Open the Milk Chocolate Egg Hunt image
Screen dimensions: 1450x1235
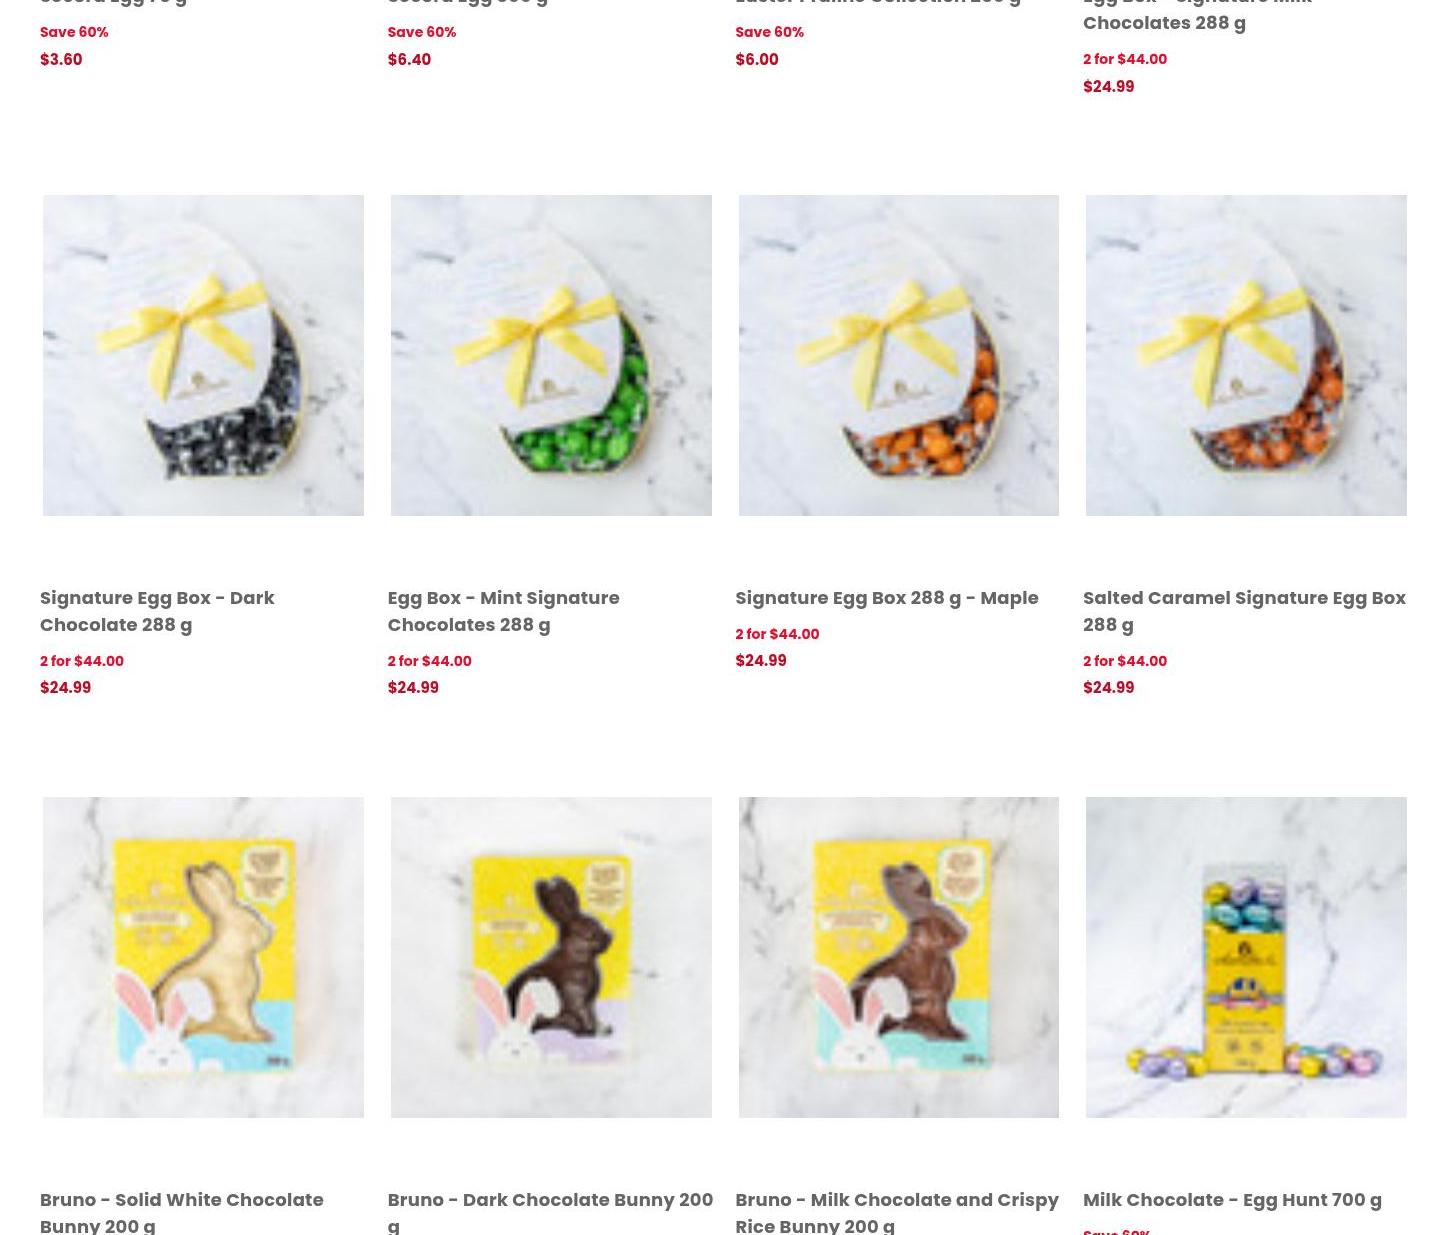[x=1246, y=957]
